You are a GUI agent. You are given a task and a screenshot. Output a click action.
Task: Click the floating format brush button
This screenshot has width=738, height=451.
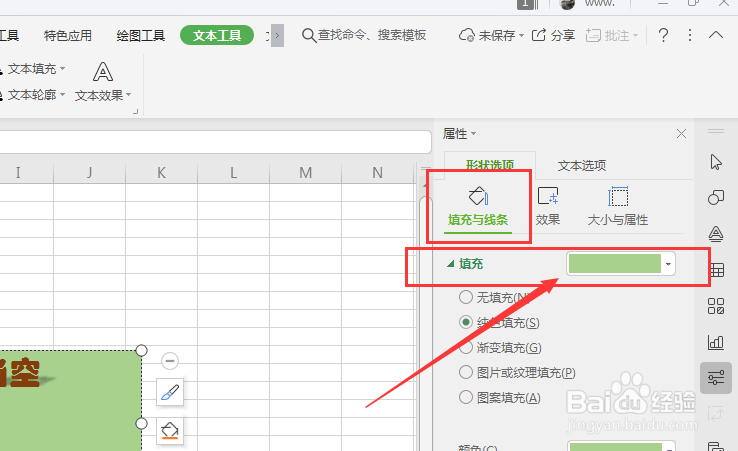(170, 392)
